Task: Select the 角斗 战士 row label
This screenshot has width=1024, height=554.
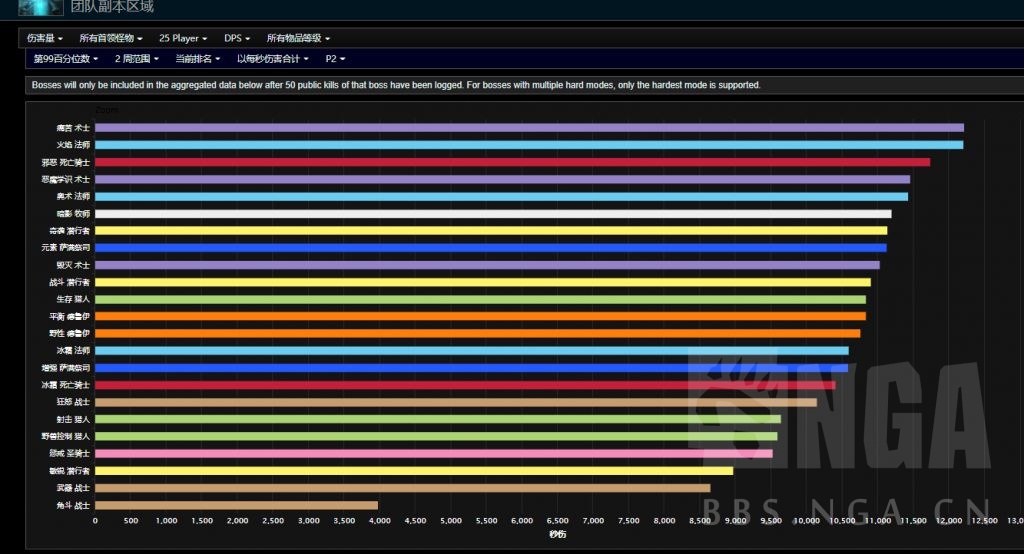Action: click(x=73, y=505)
